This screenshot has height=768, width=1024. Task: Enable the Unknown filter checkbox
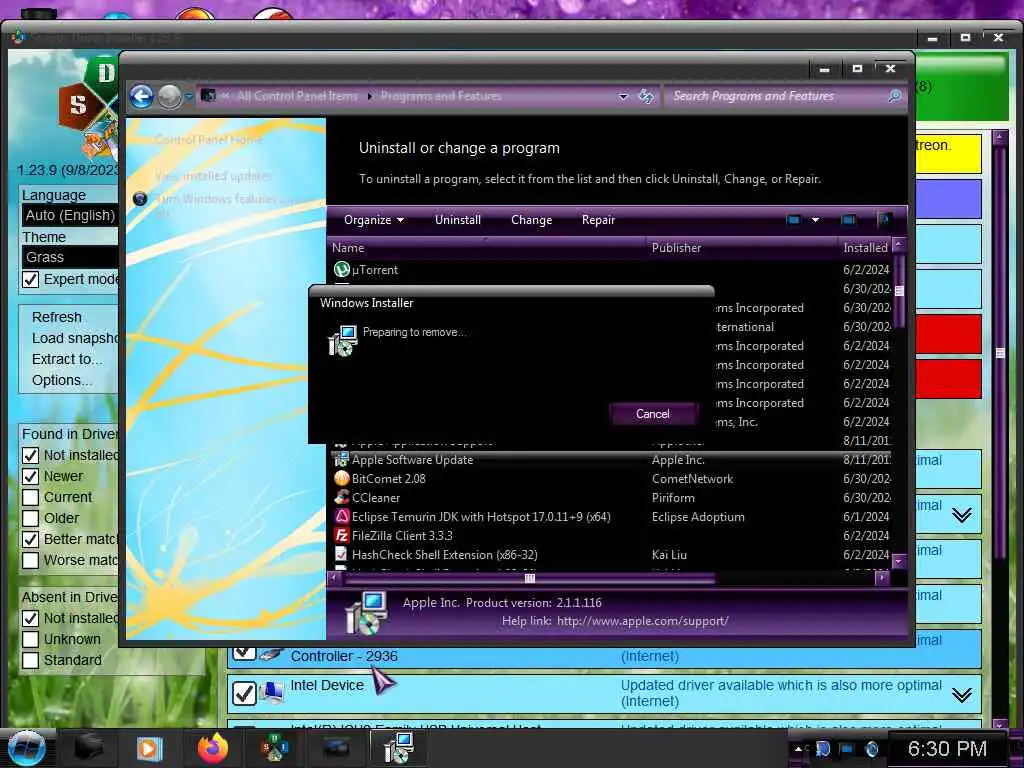(x=30, y=639)
